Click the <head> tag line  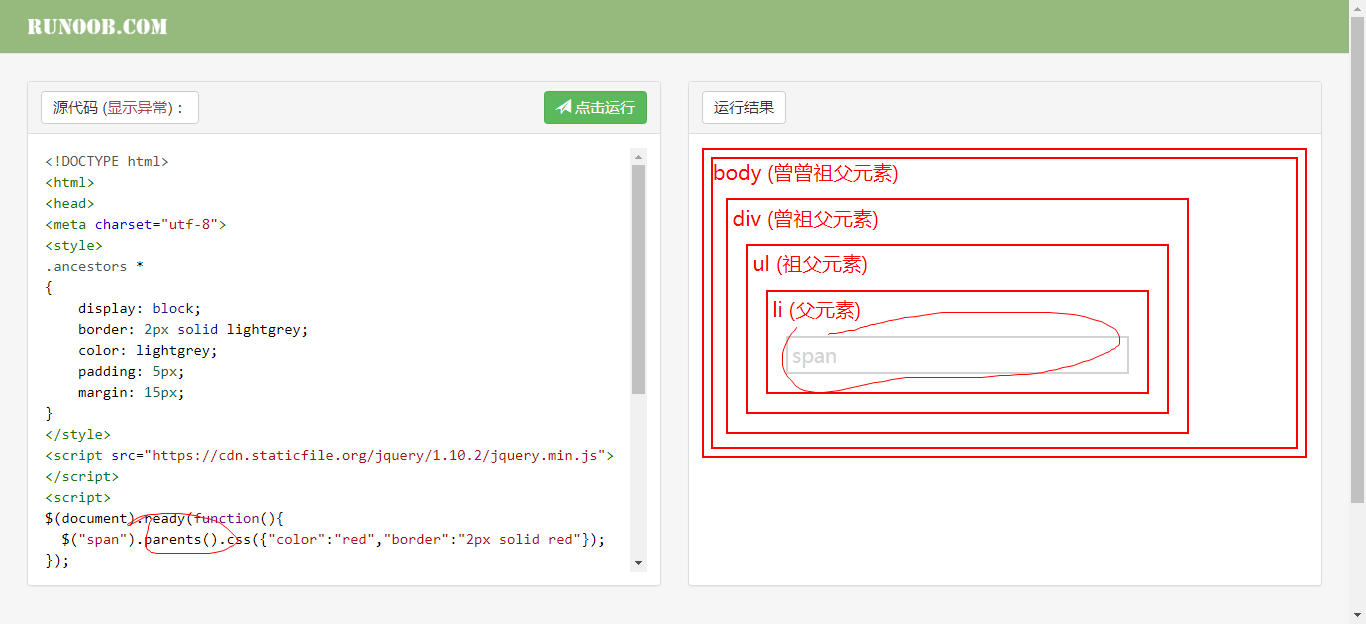70,203
